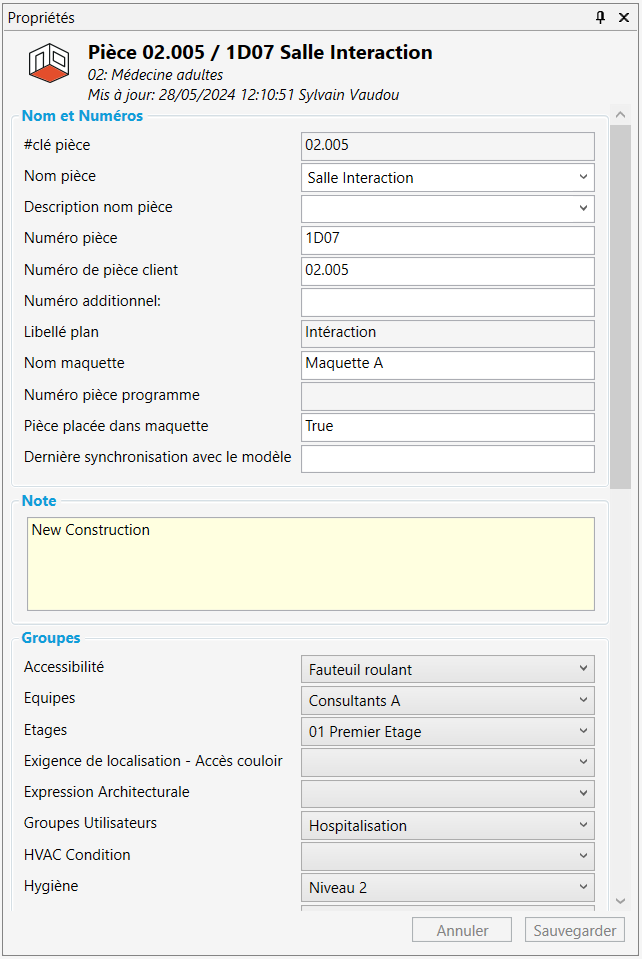Click the scrollbar down arrow

point(620,901)
